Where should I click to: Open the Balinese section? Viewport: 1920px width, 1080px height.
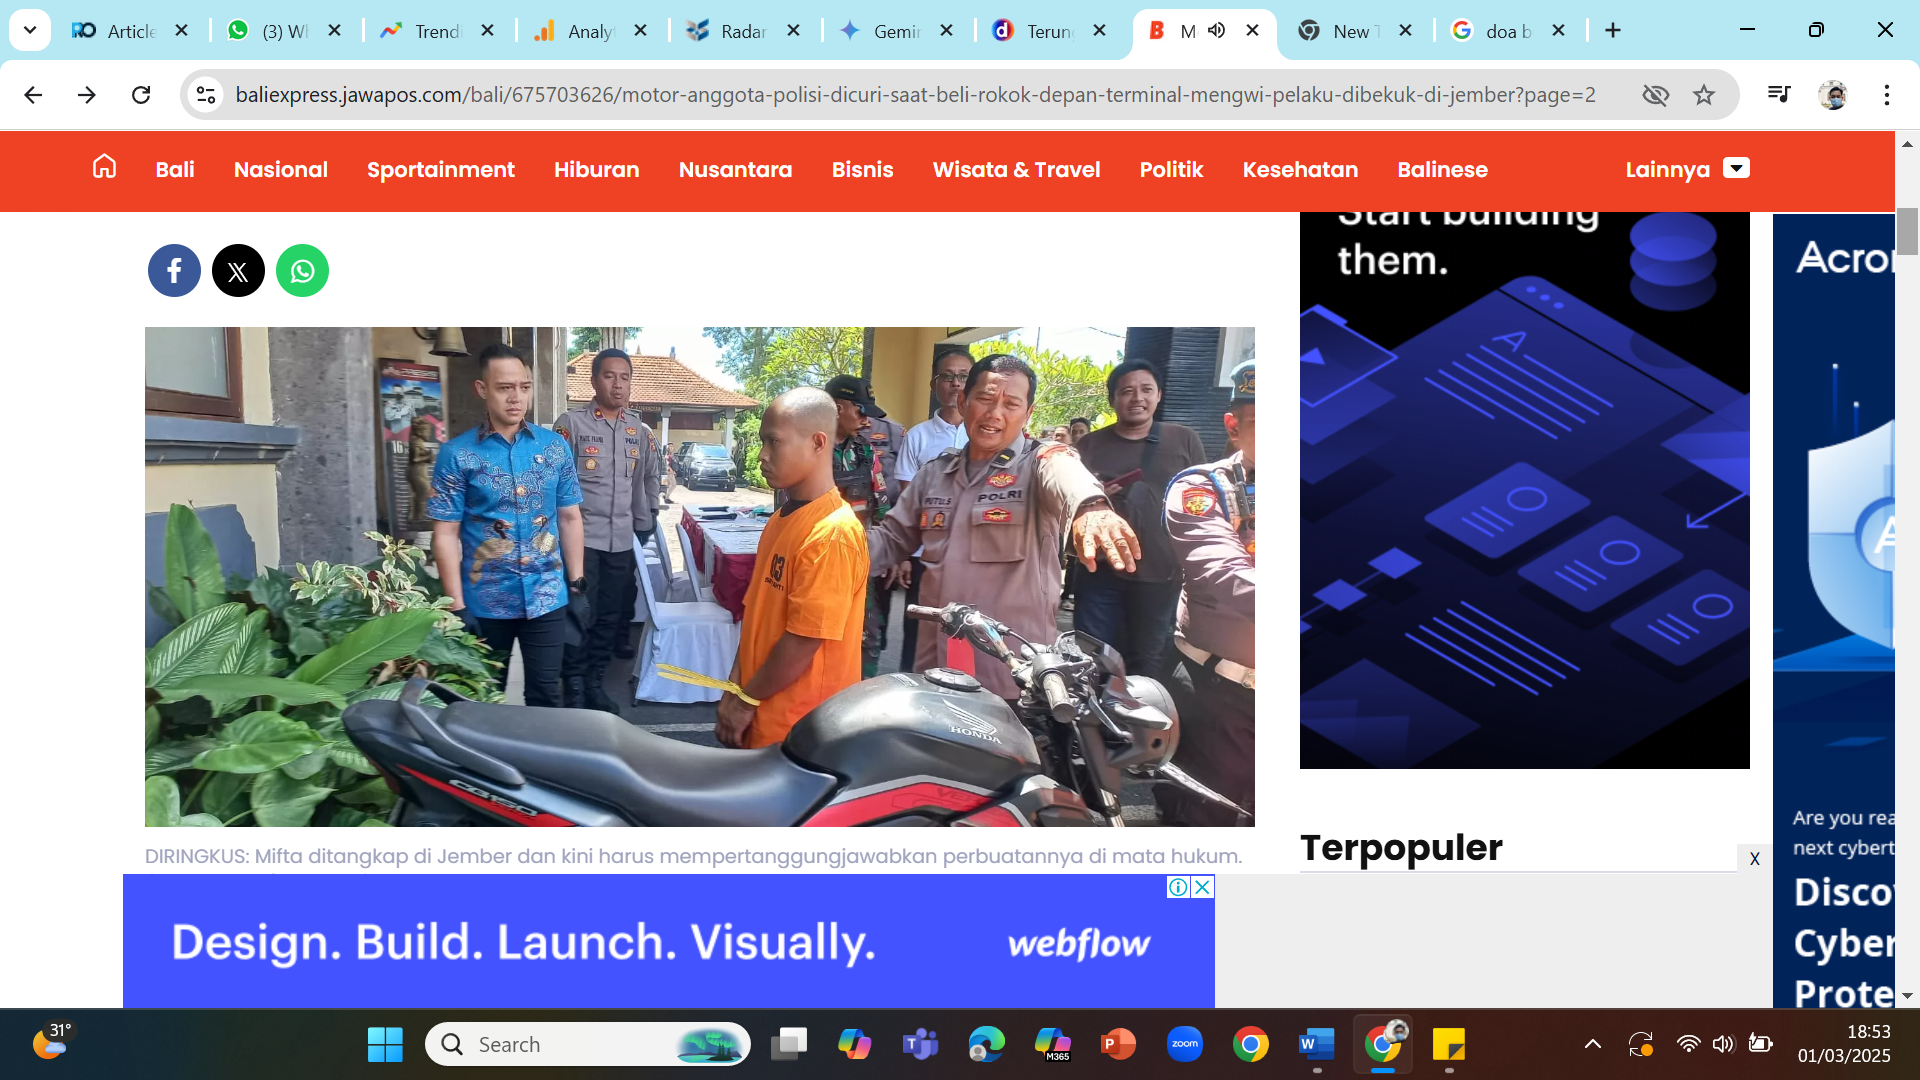pos(1443,170)
